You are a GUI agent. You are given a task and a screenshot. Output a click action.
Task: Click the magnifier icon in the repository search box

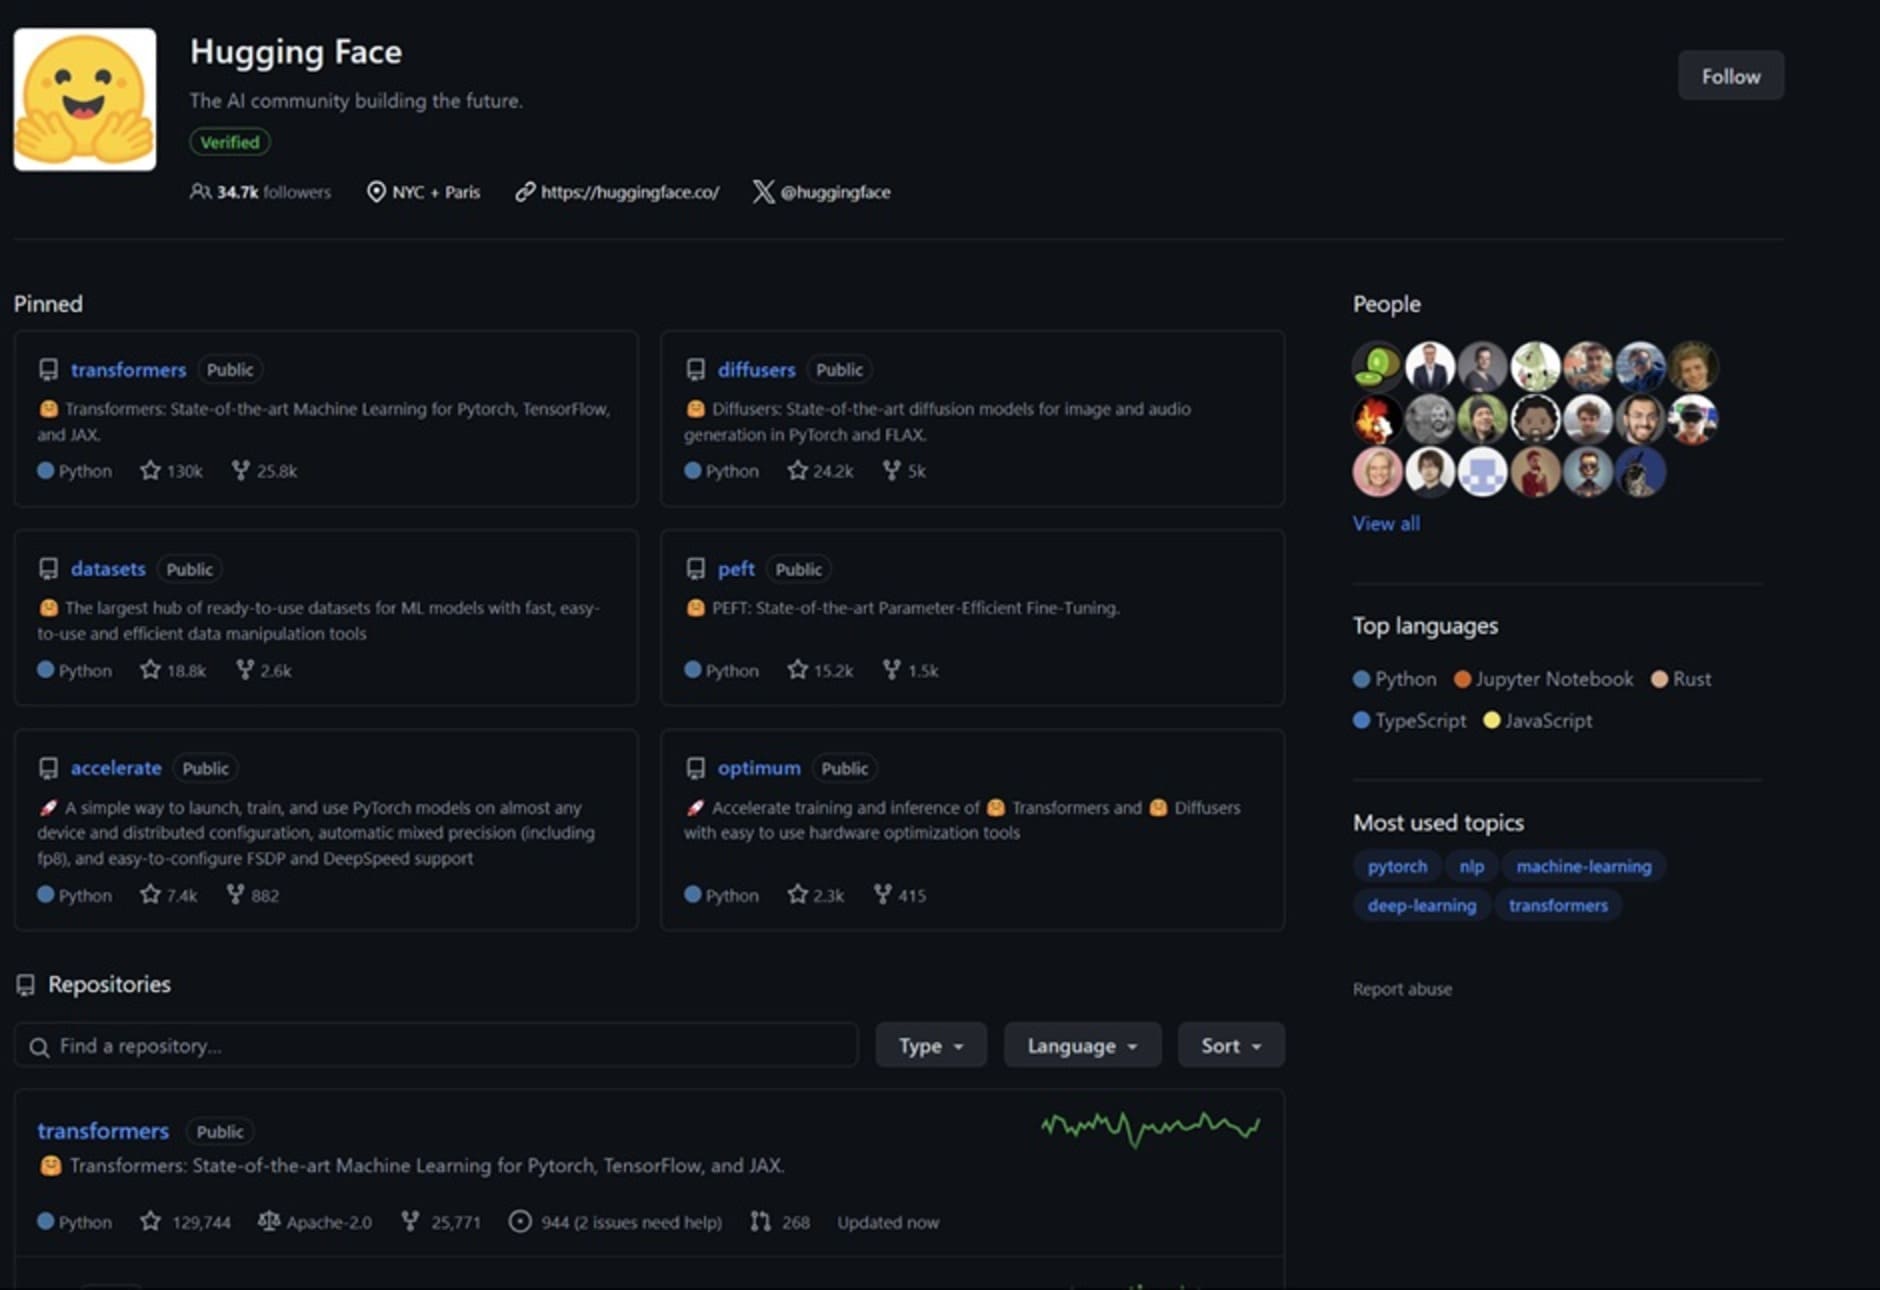[40, 1046]
